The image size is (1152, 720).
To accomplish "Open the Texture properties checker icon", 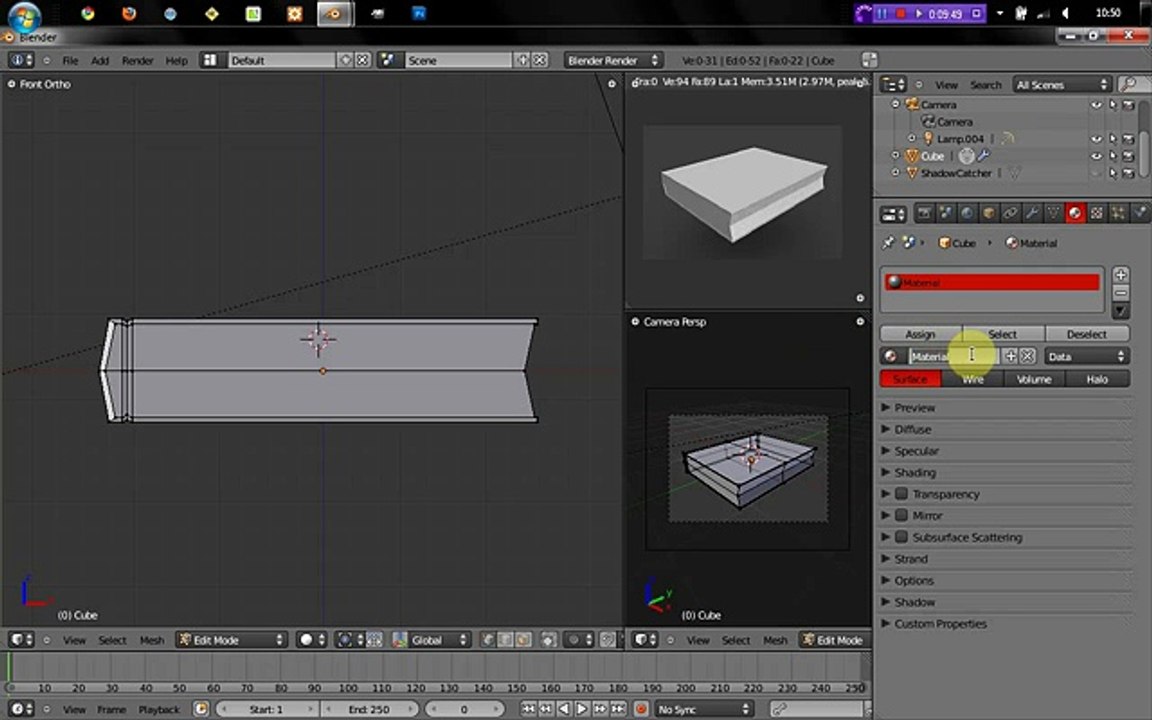I will tap(1096, 214).
